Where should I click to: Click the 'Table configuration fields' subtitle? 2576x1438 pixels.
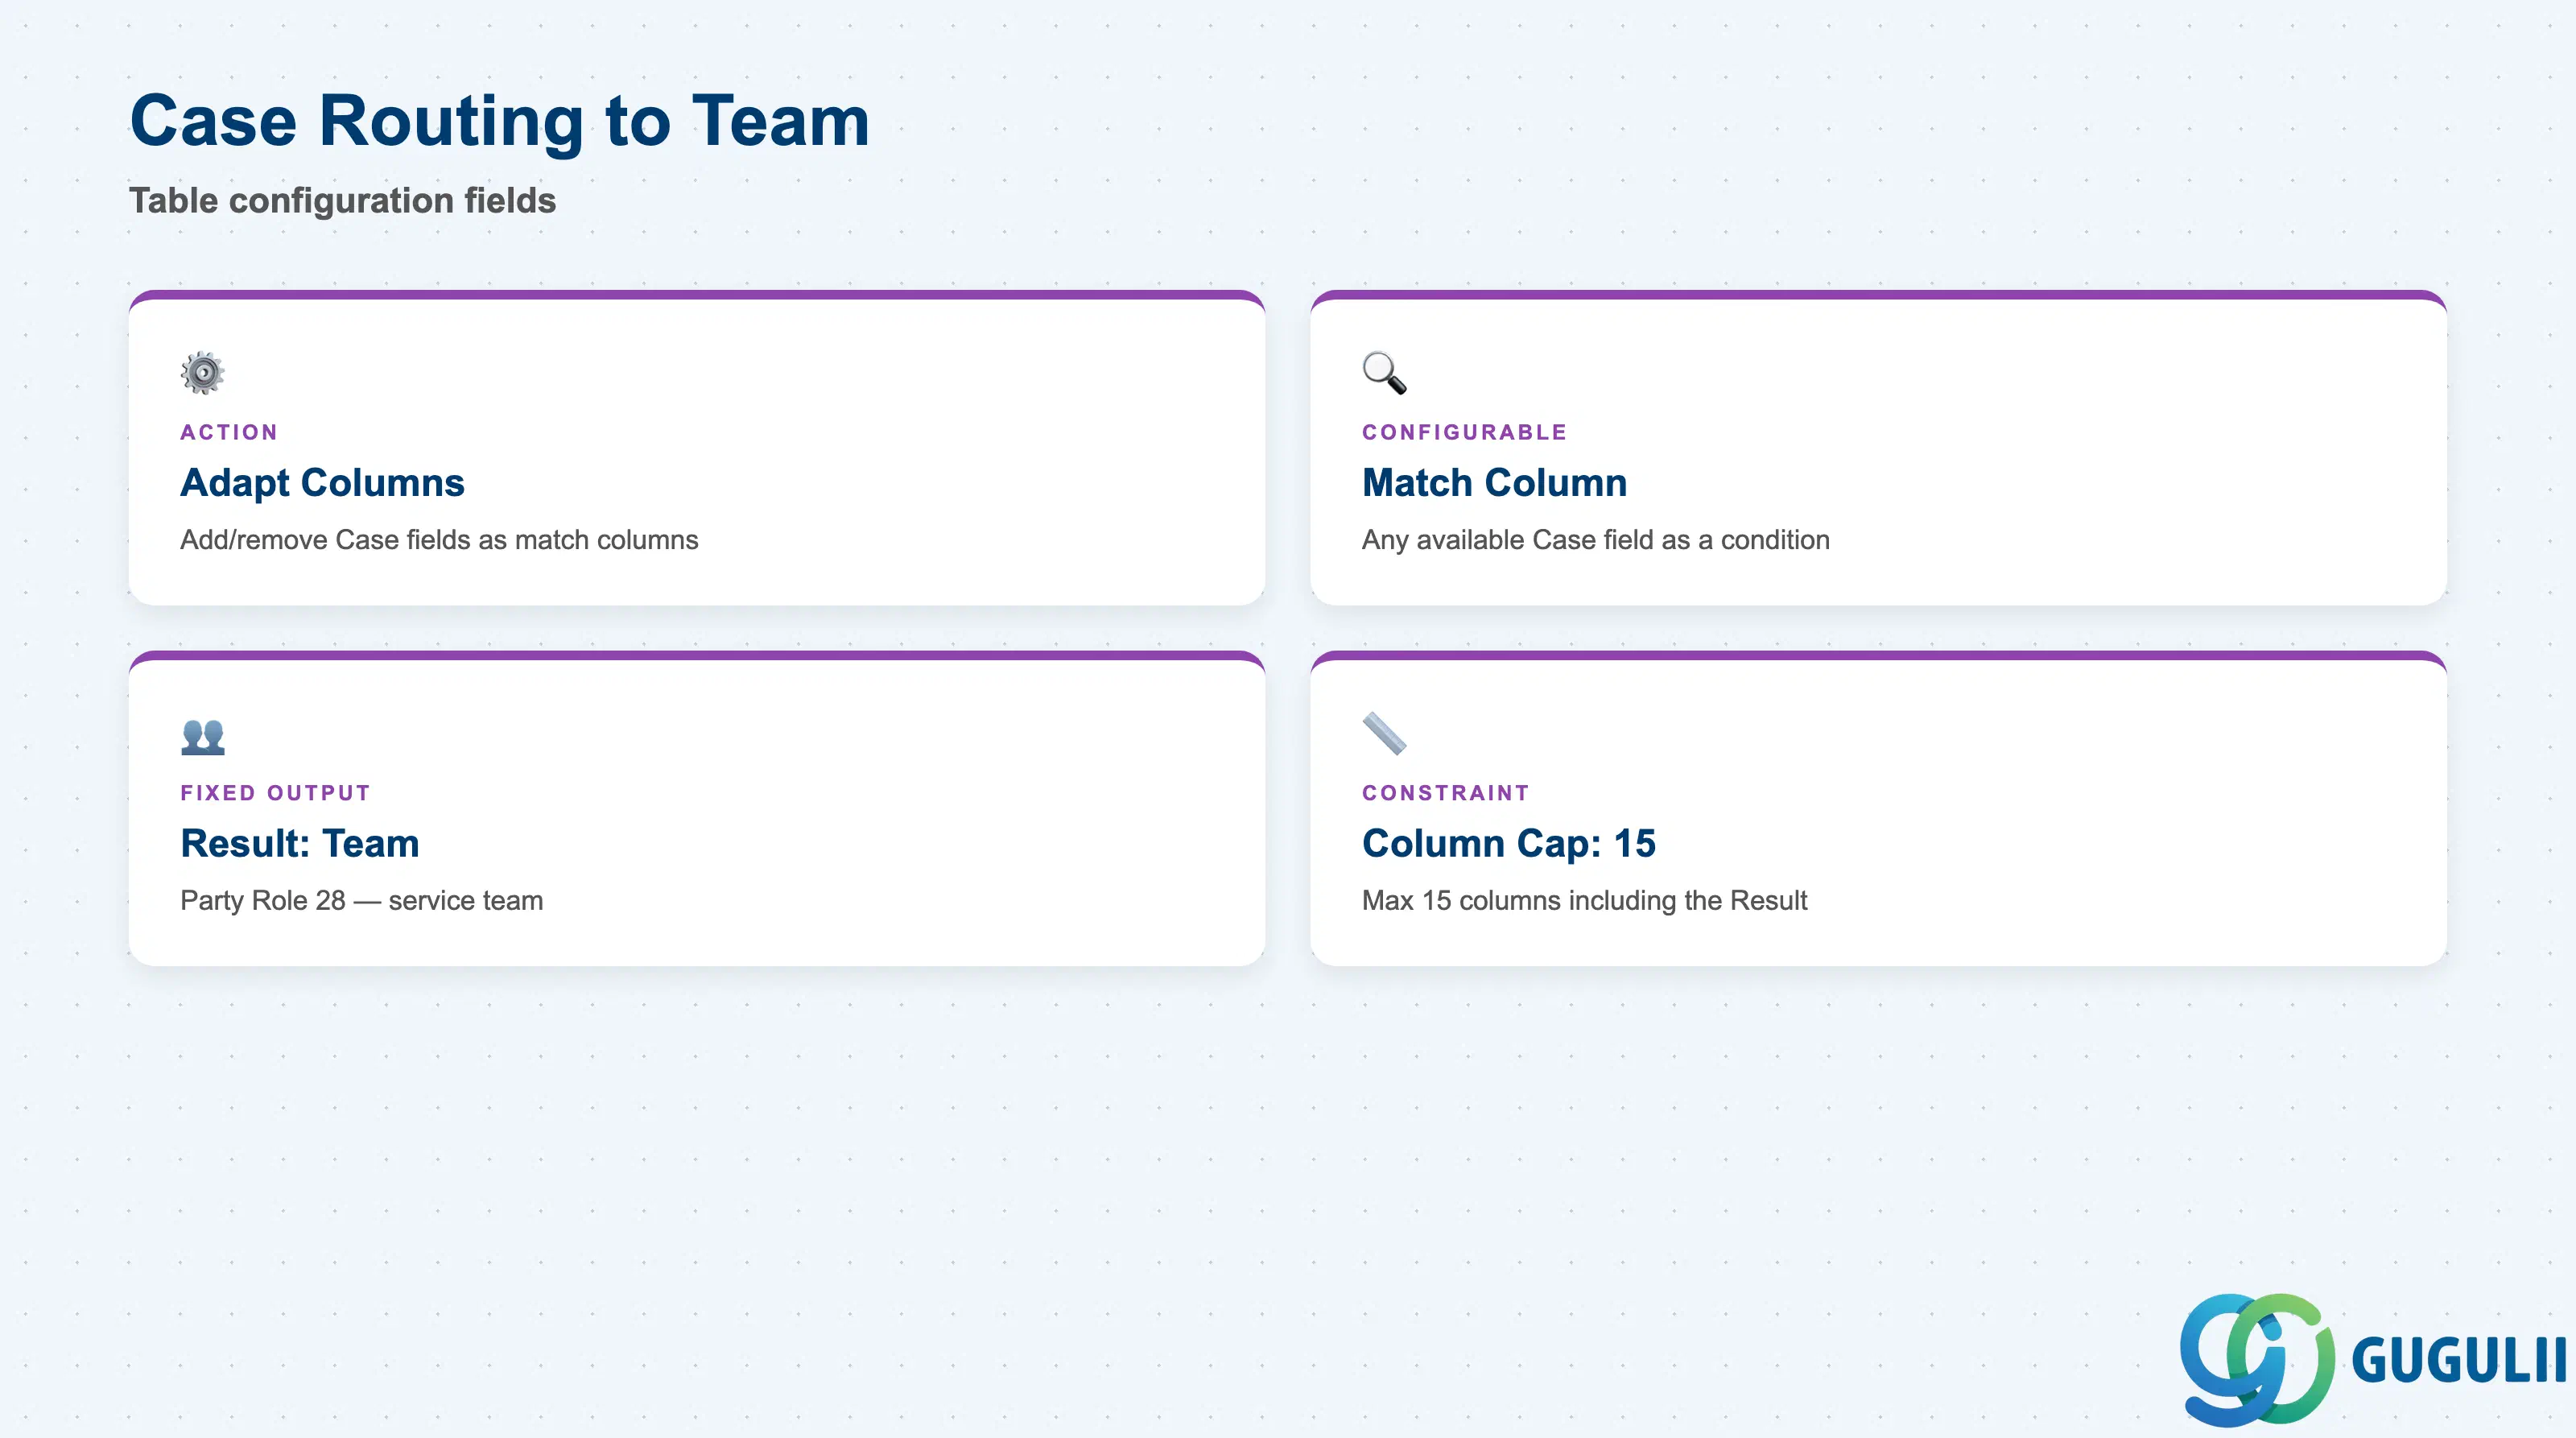click(x=342, y=201)
